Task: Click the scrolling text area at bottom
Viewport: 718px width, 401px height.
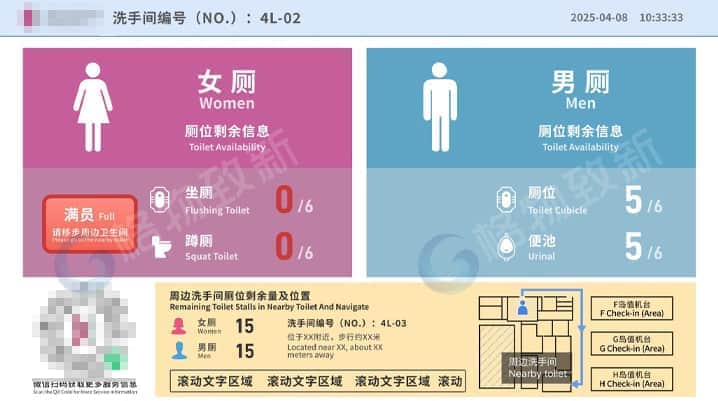Action: [x=318, y=381]
